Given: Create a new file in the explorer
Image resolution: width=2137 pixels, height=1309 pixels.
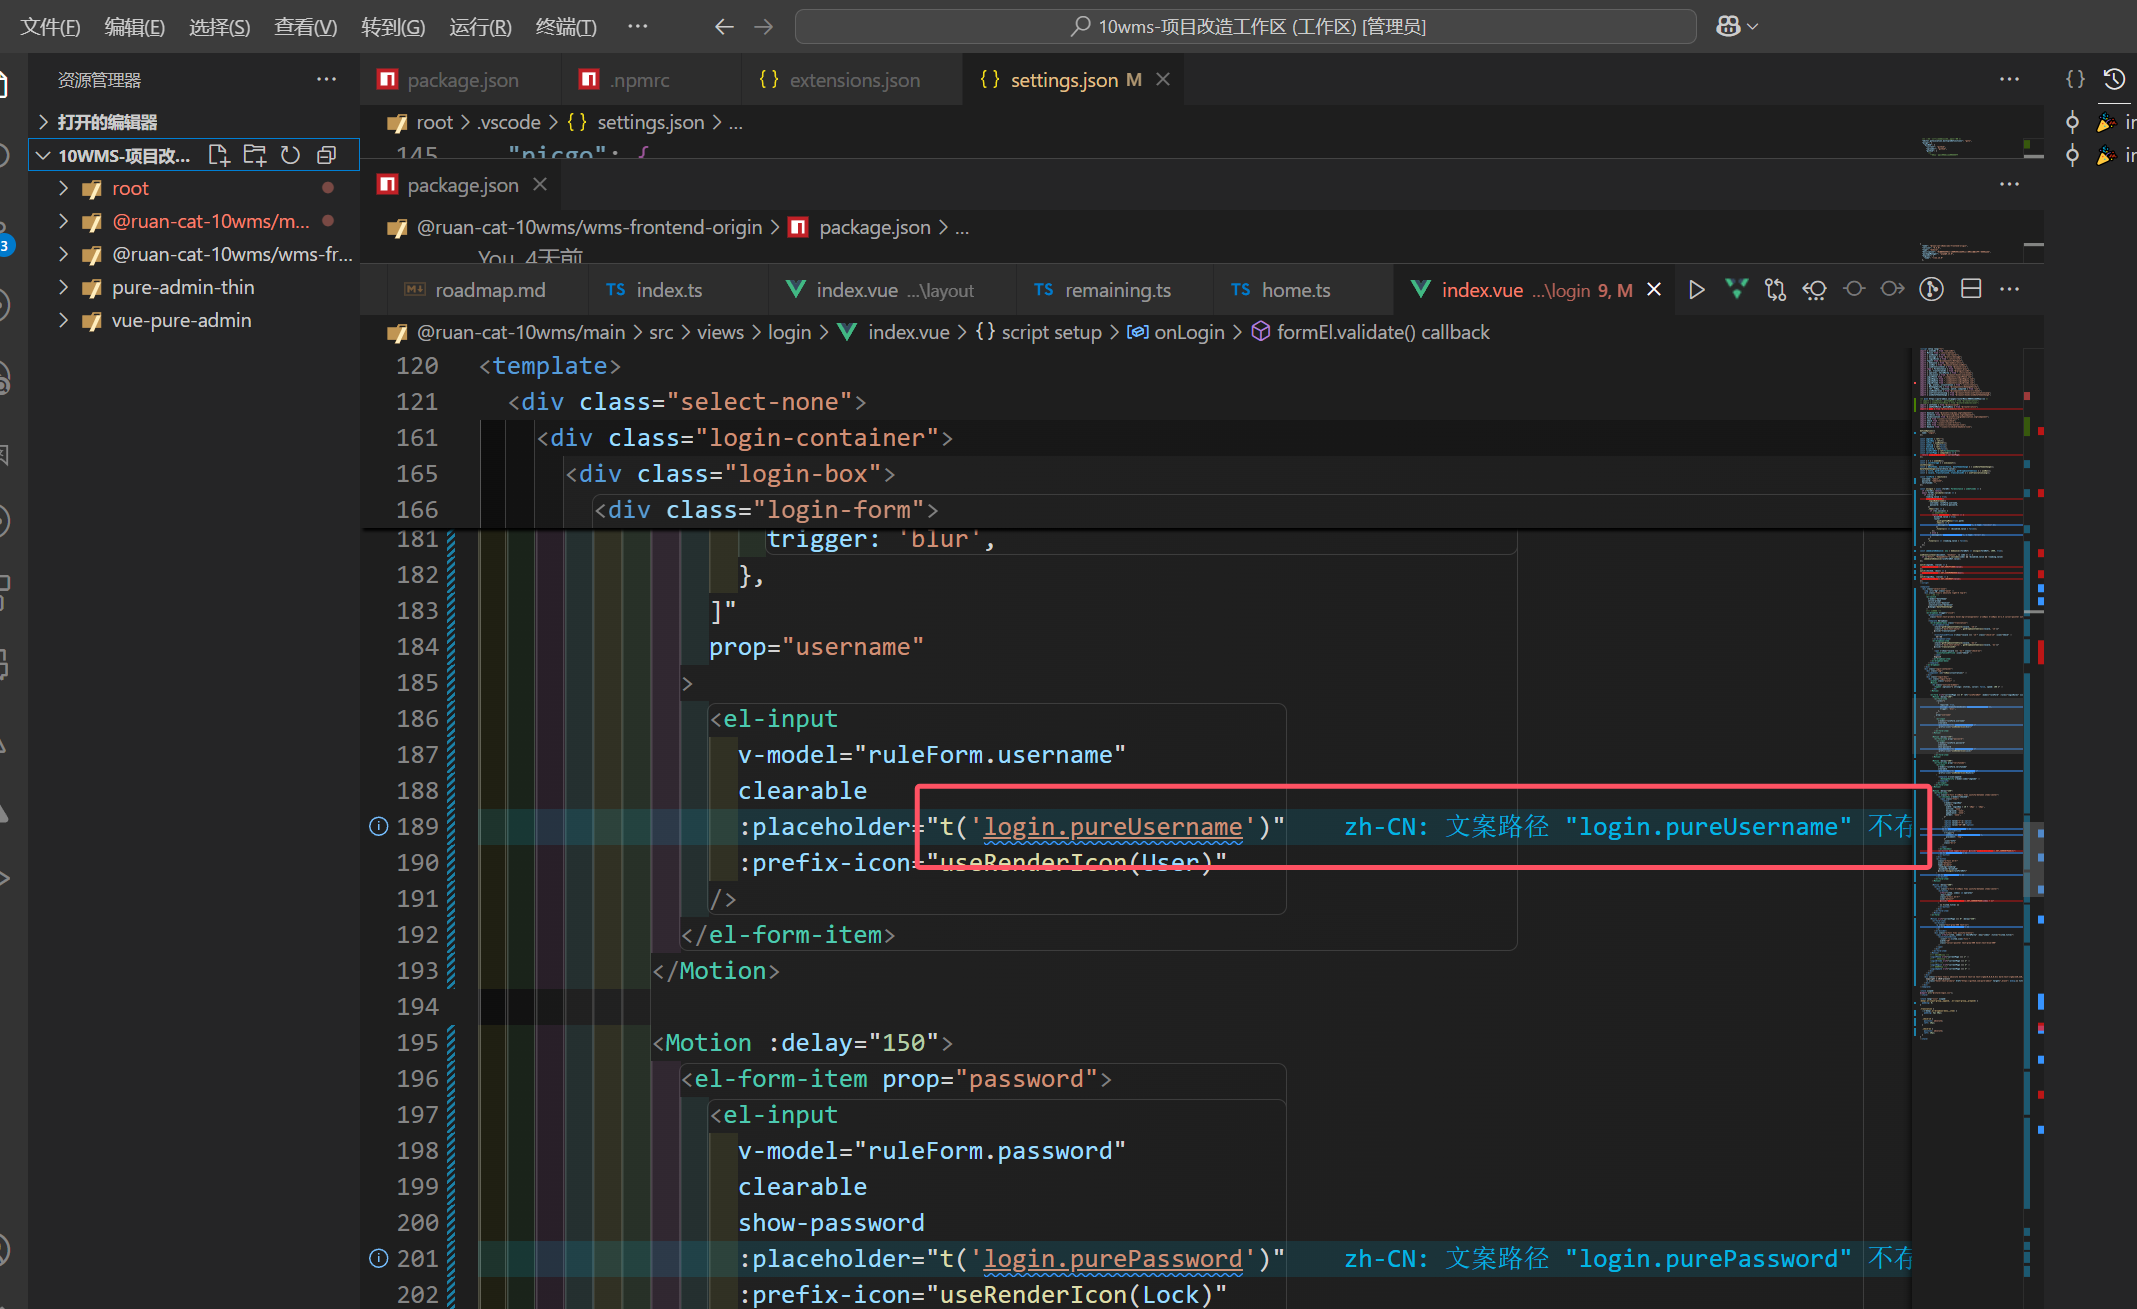Looking at the screenshot, I should [218, 155].
